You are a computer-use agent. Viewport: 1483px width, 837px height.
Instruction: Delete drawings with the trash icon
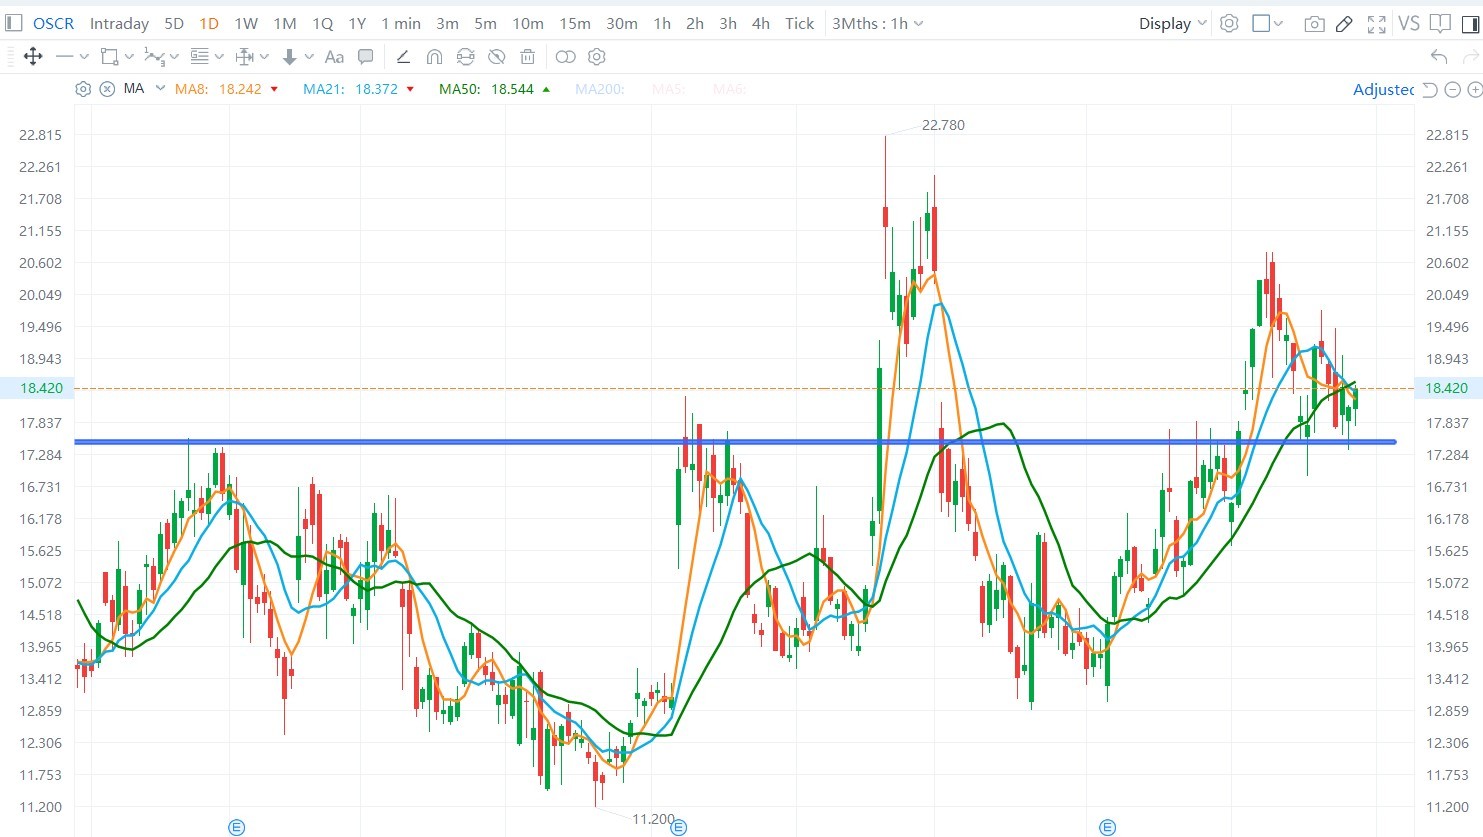pyautogui.click(x=527, y=57)
